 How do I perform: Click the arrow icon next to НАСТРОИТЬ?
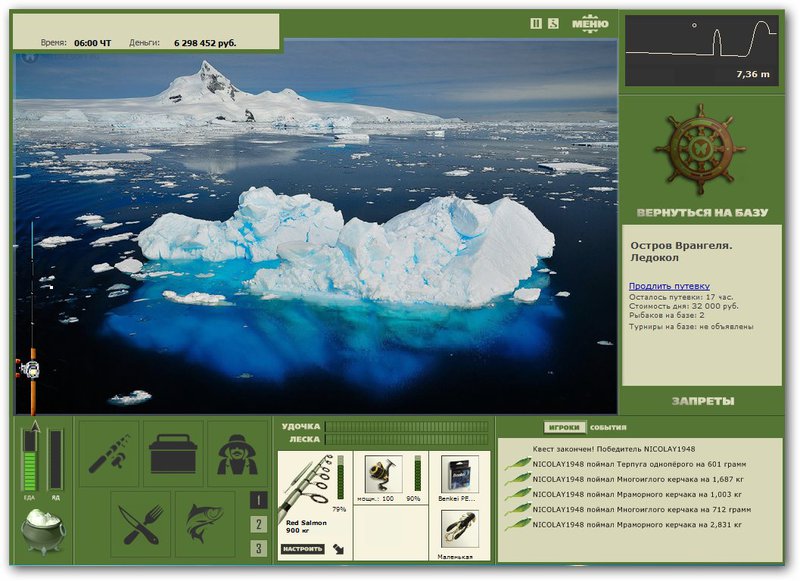(x=339, y=549)
